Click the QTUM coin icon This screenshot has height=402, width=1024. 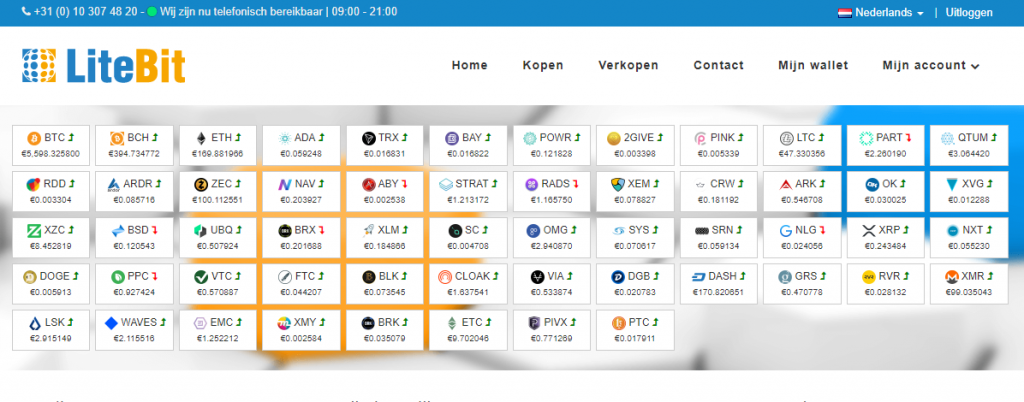[947, 138]
